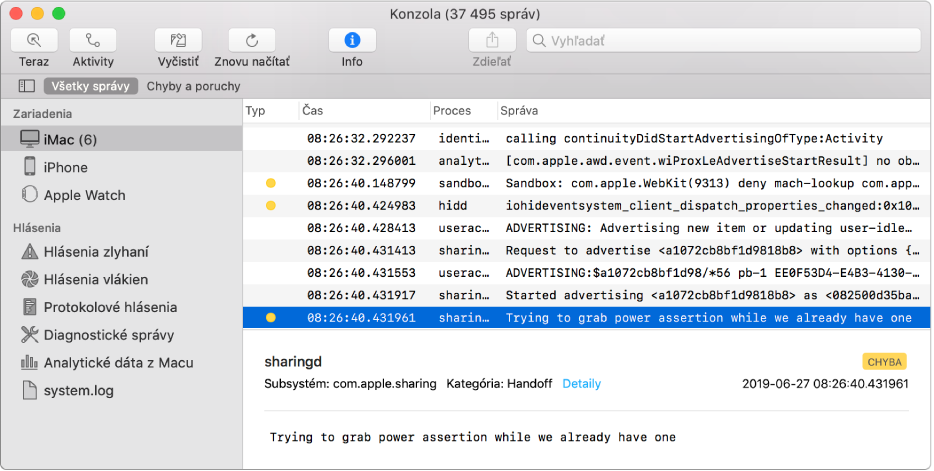Select the 08:26:40.431553 userac row
Screen dimensions: 934x471
[x=586, y=273]
